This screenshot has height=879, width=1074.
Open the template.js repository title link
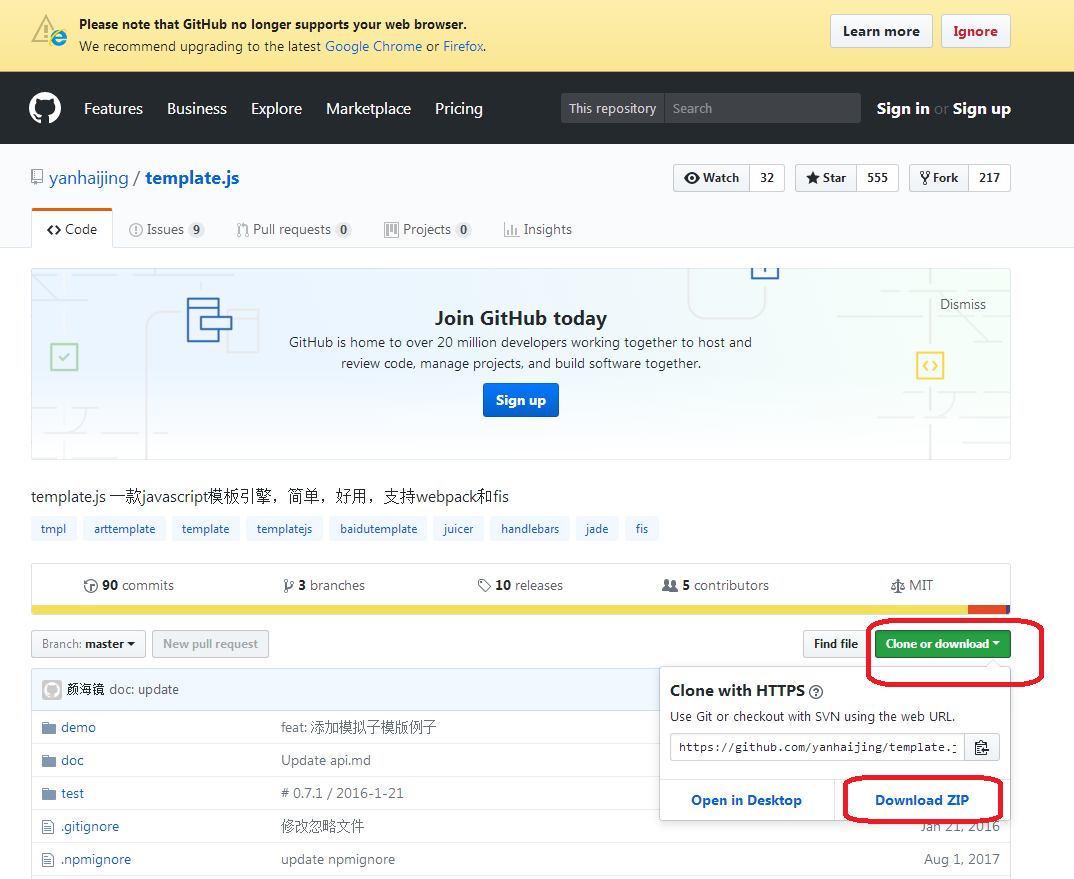[192, 178]
